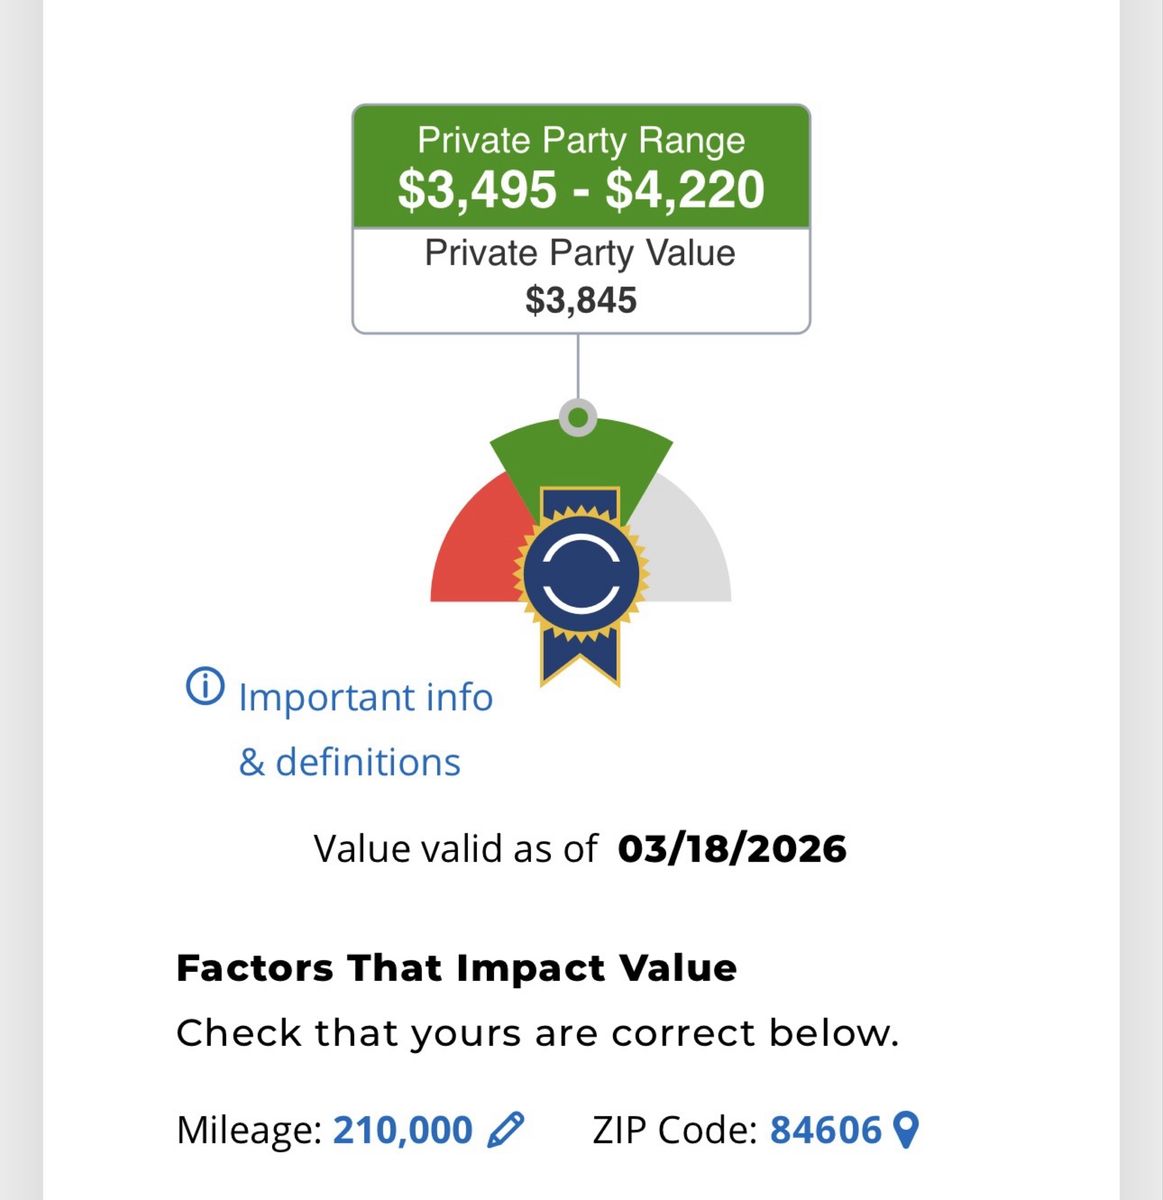The image size is (1163, 1200).
Task: Click the gray circle gauge pointer marker
Action: [578, 417]
